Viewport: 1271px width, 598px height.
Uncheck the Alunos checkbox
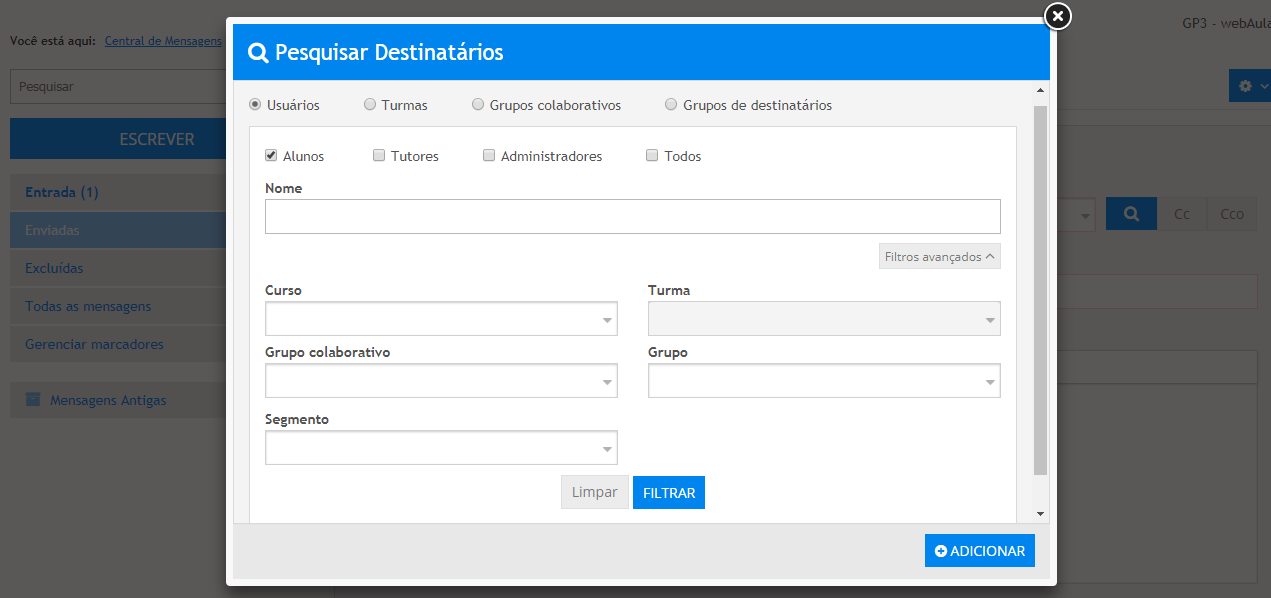coord(271,156)
